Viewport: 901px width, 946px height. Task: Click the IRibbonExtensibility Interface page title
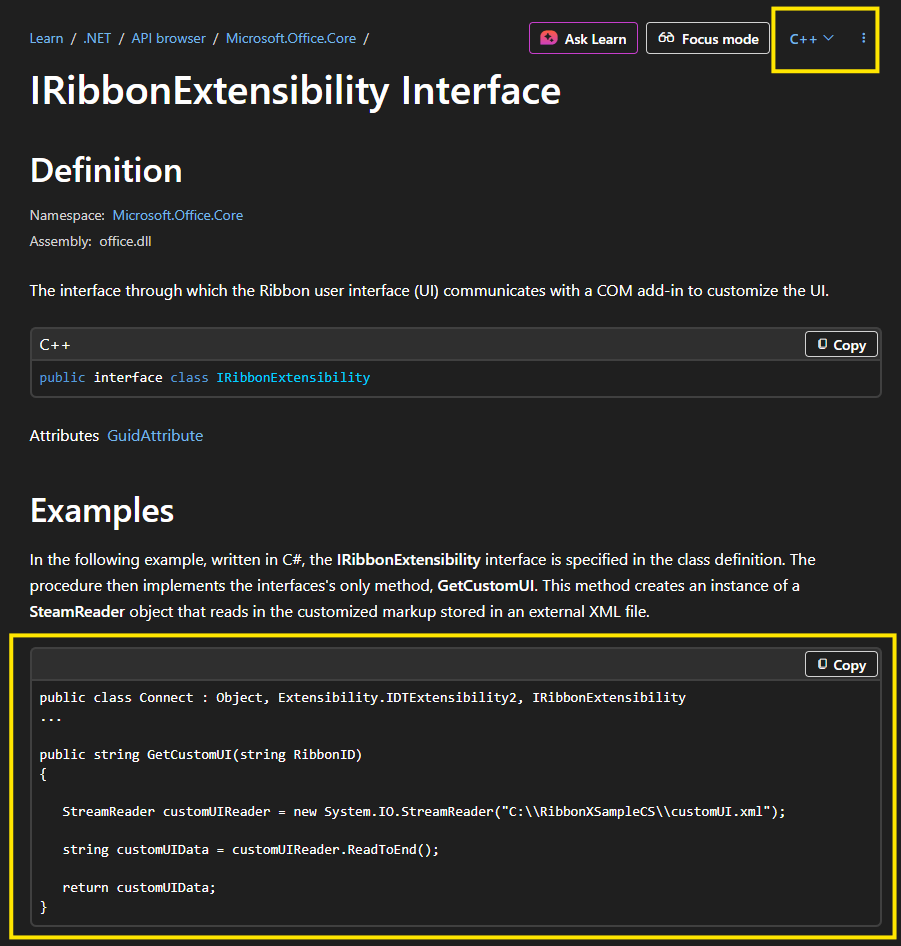point(295,91)
